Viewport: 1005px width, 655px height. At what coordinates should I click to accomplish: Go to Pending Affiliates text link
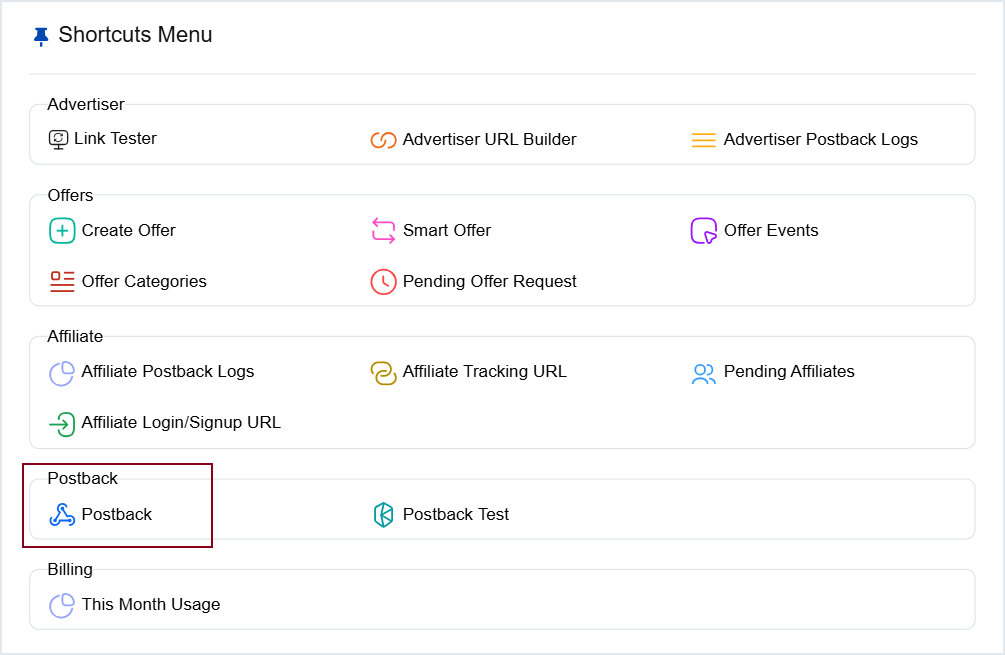point(789,372)
